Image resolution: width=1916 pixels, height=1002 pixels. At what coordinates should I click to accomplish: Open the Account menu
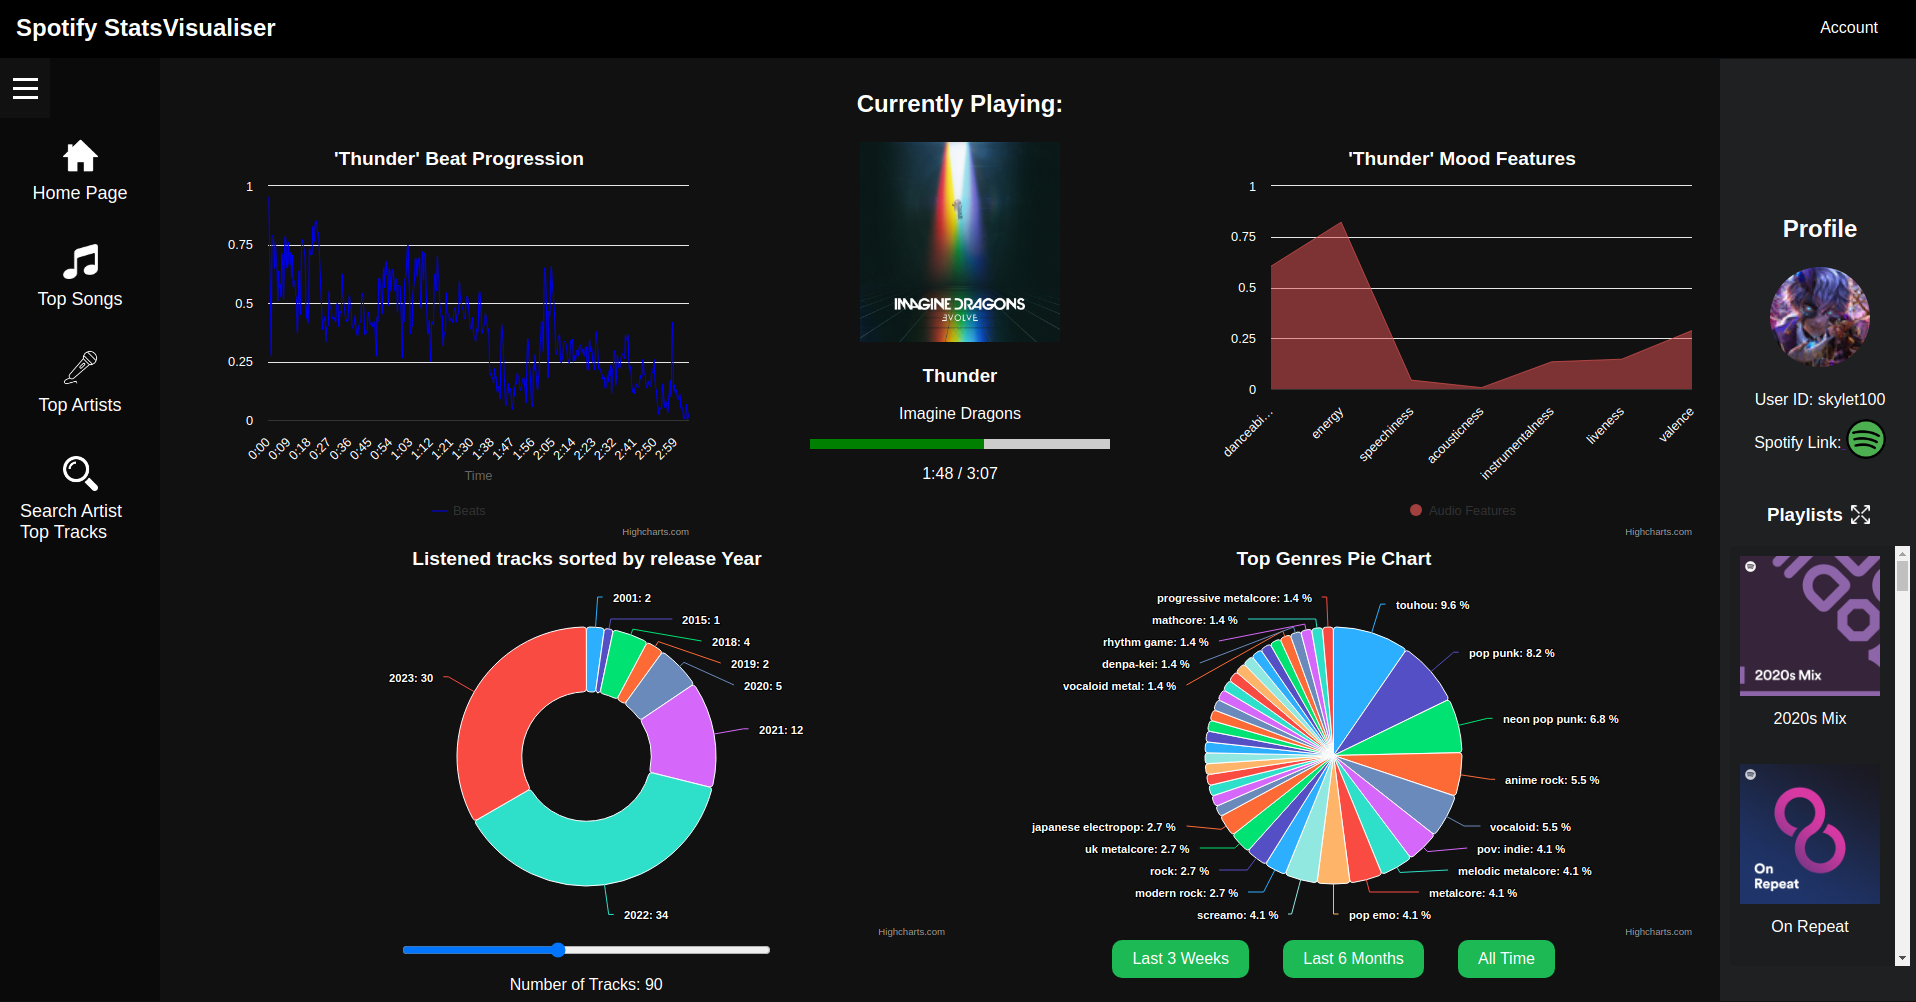click(x=1848, y=28)
